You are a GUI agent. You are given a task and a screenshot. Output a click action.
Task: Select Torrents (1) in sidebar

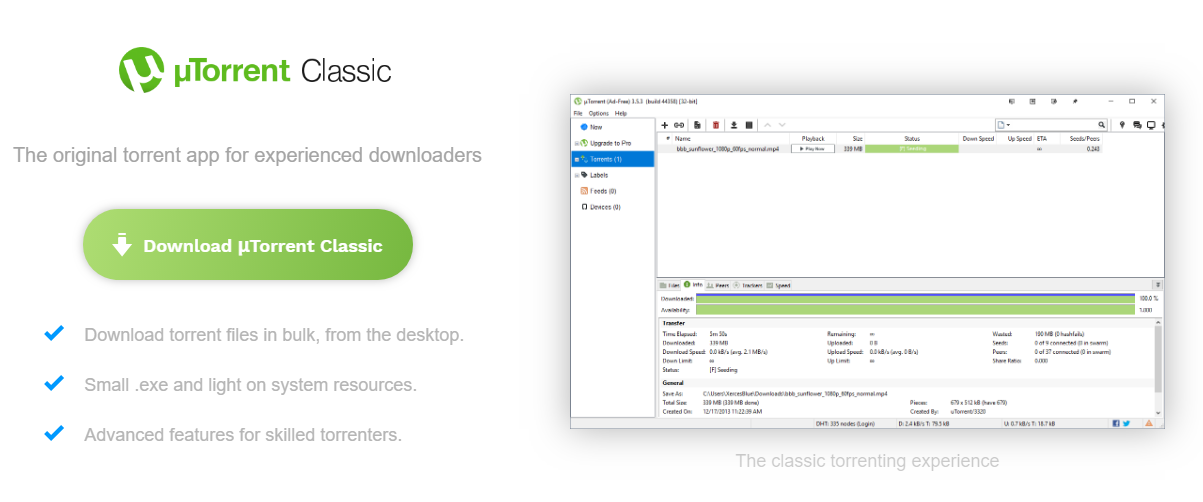tap(612, 159)
